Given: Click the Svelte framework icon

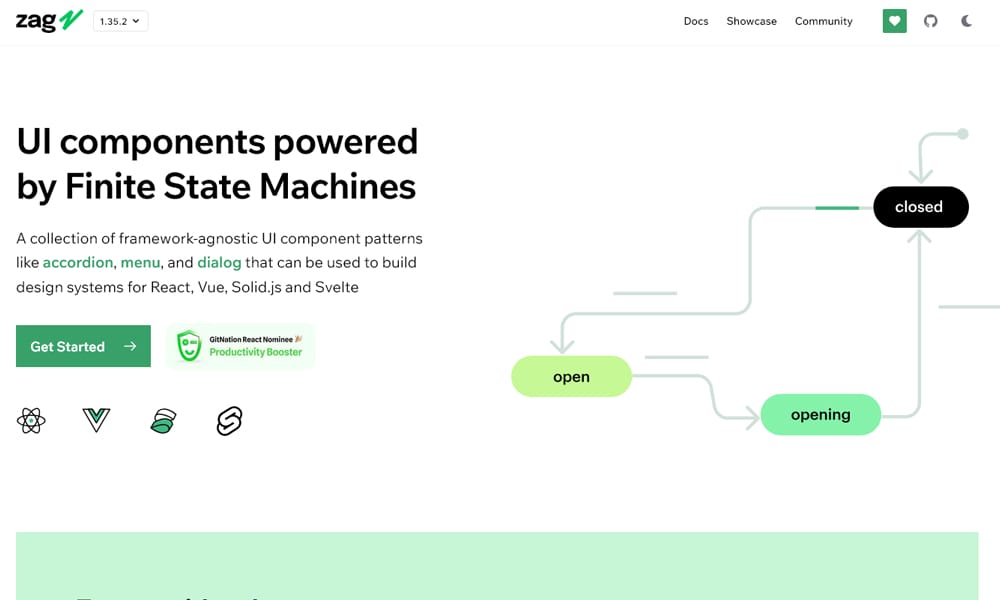Looking at the screenshot, I should (x=230, y=421).
